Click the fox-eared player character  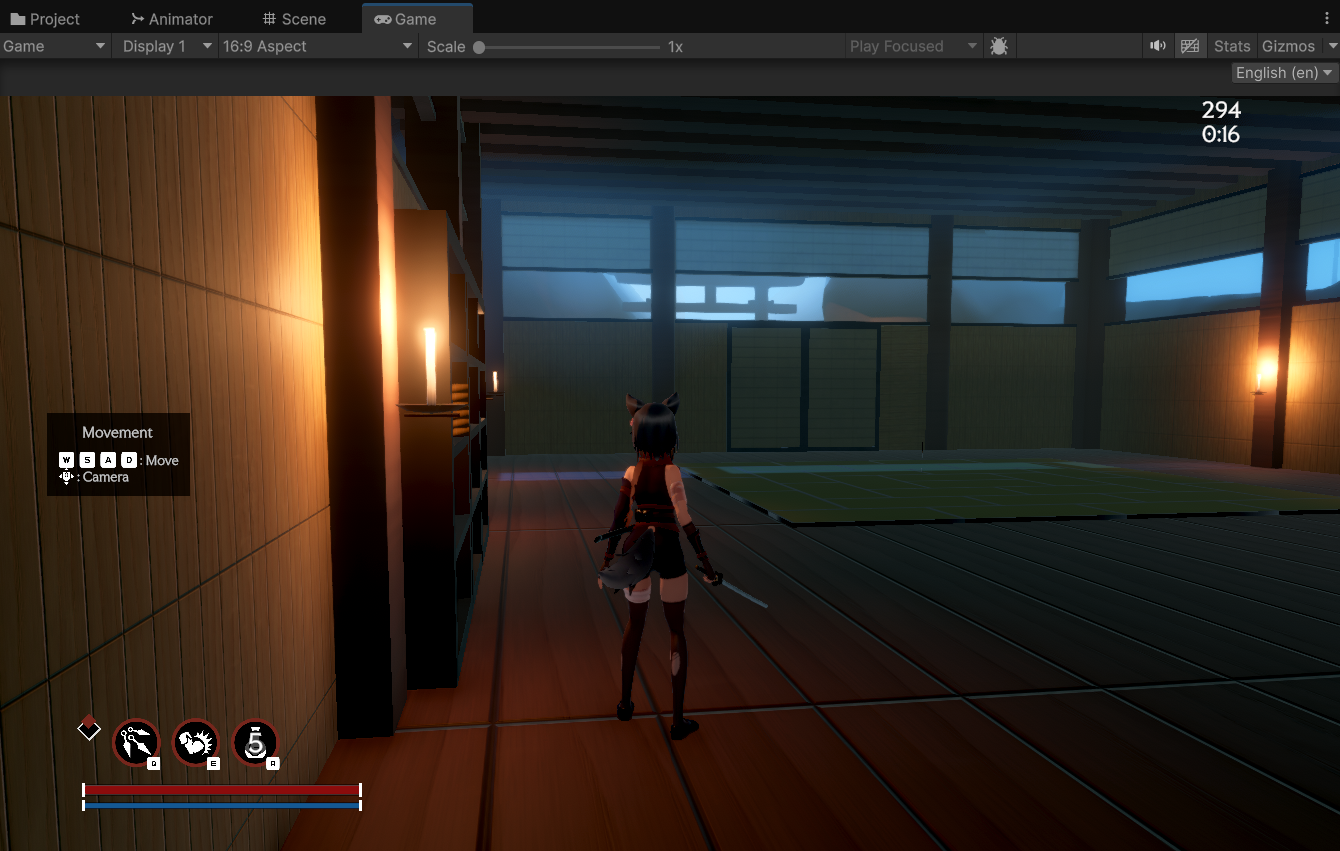[661, 565]
